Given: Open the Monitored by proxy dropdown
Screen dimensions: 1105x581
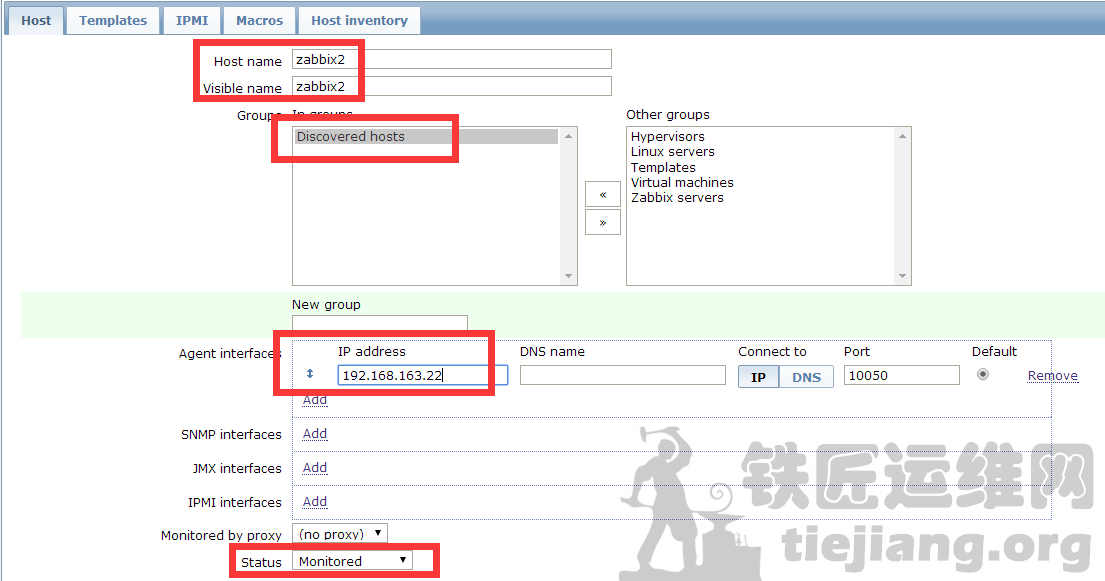Looking at the screenshot, I should click(340, 534).
